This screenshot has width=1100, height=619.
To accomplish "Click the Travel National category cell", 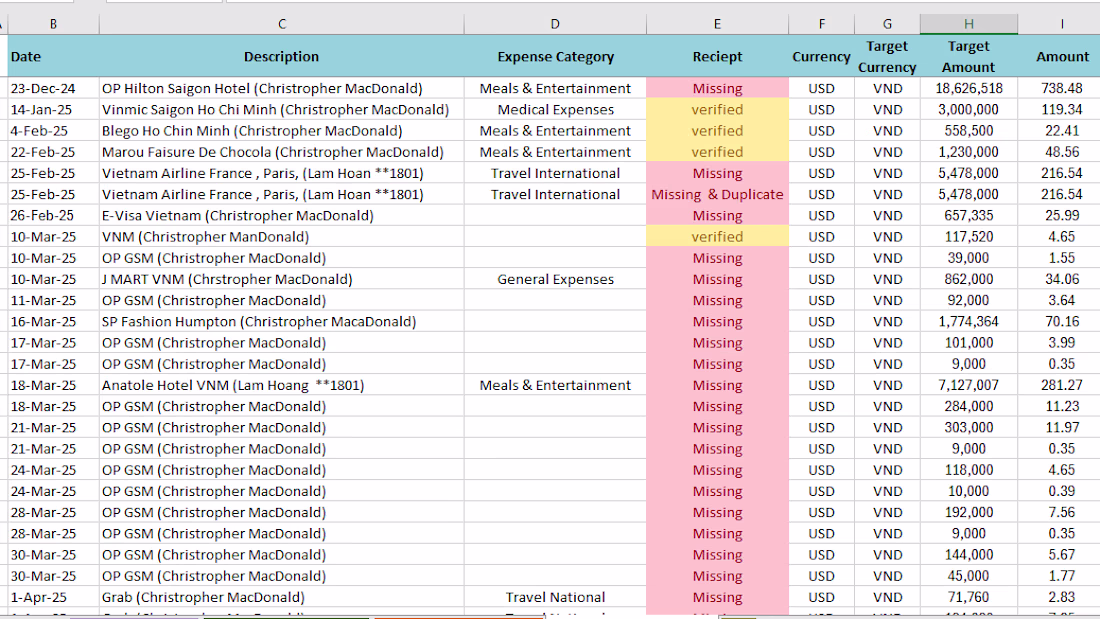I will coord(555,597).
